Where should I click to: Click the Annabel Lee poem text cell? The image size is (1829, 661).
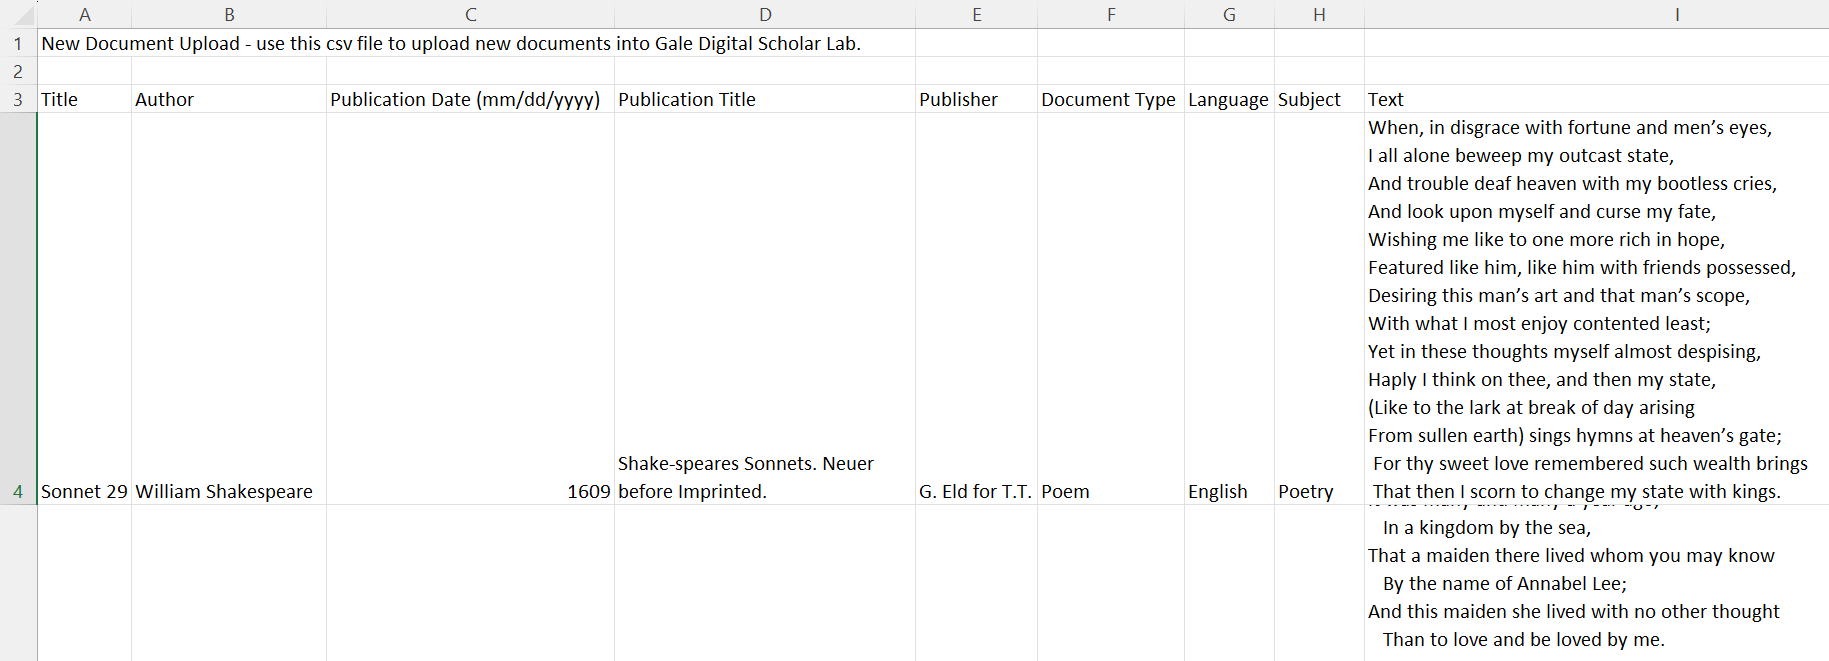1596,583
